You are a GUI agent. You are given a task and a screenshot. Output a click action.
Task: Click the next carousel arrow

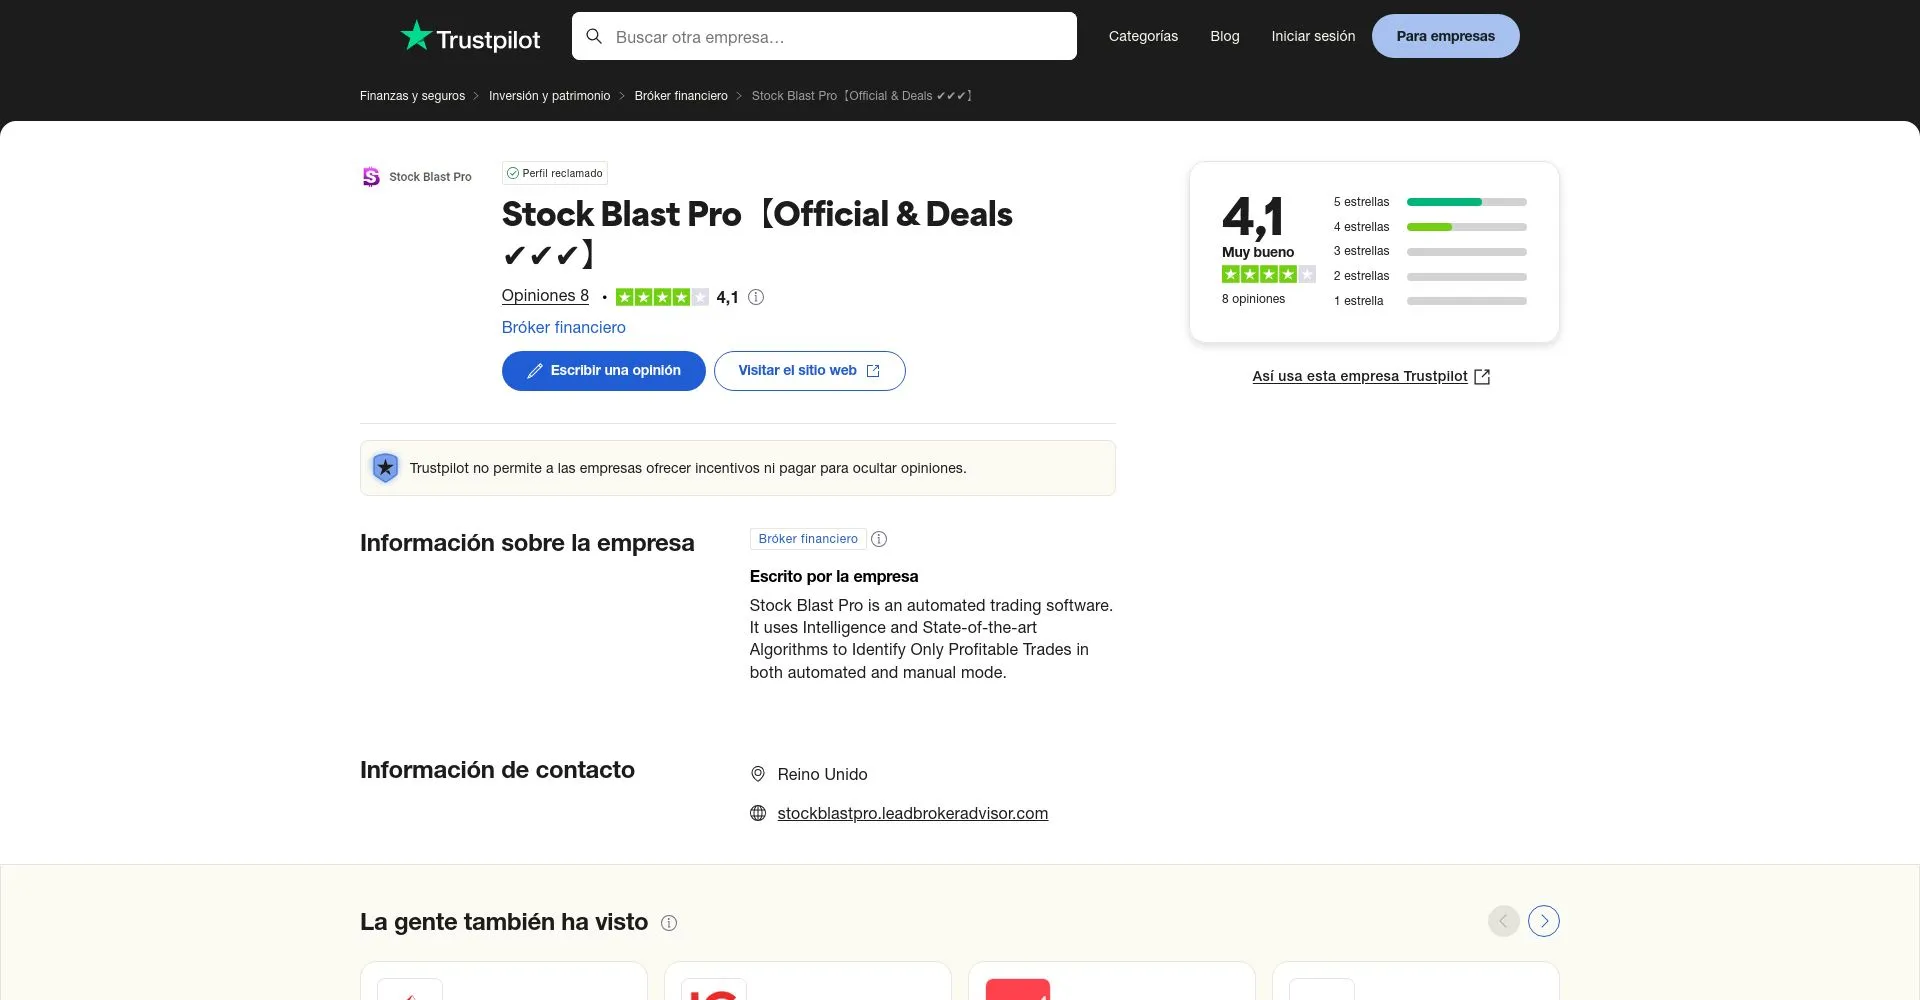tap(1544, 921)
